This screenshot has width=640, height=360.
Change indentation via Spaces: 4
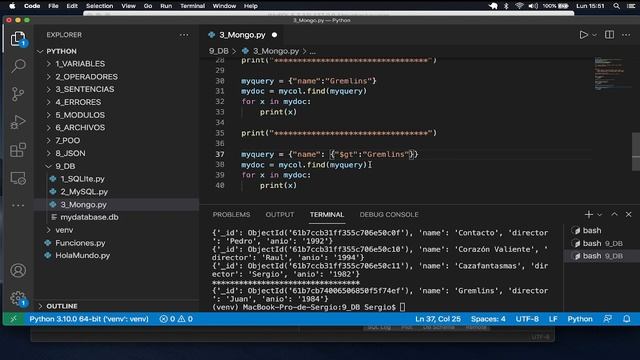[x=488, y=319]
